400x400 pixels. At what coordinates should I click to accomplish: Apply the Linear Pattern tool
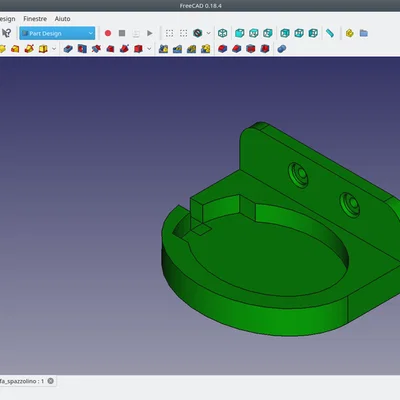[177, 49]
